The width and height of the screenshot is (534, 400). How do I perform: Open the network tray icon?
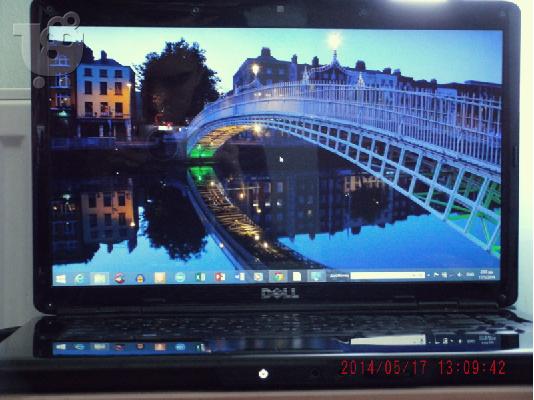coord(445,274)
